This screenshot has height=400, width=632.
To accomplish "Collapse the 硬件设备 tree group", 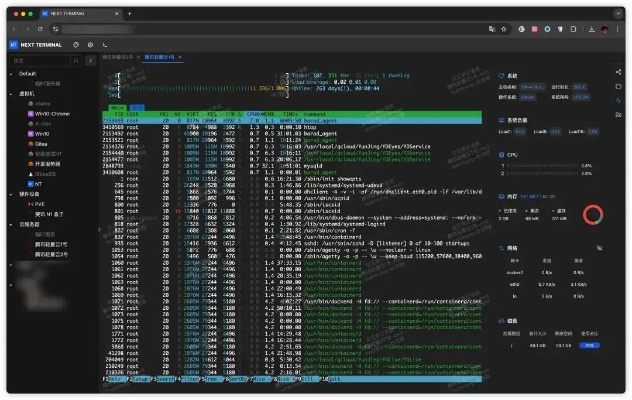I will click(x=12, y=192).
